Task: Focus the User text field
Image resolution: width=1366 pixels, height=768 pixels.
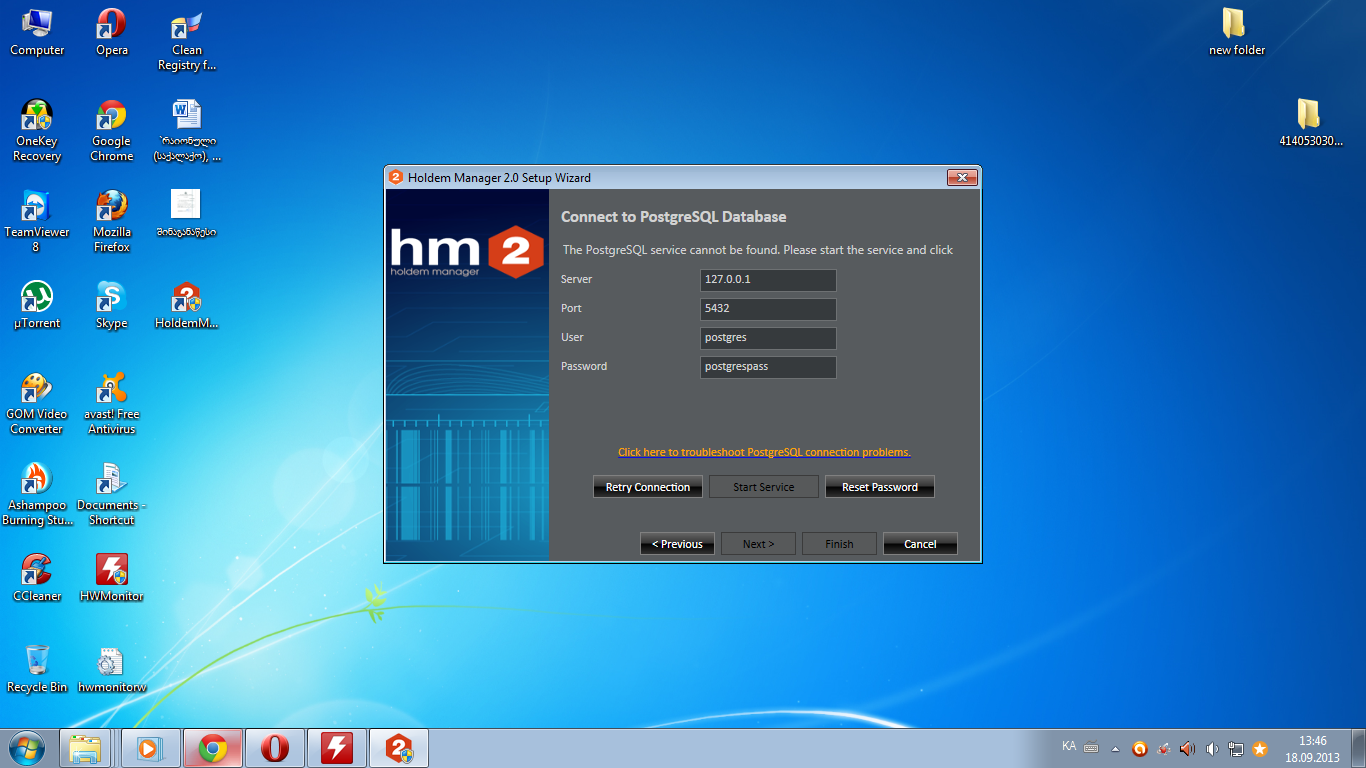Action: tap(768, 338)
